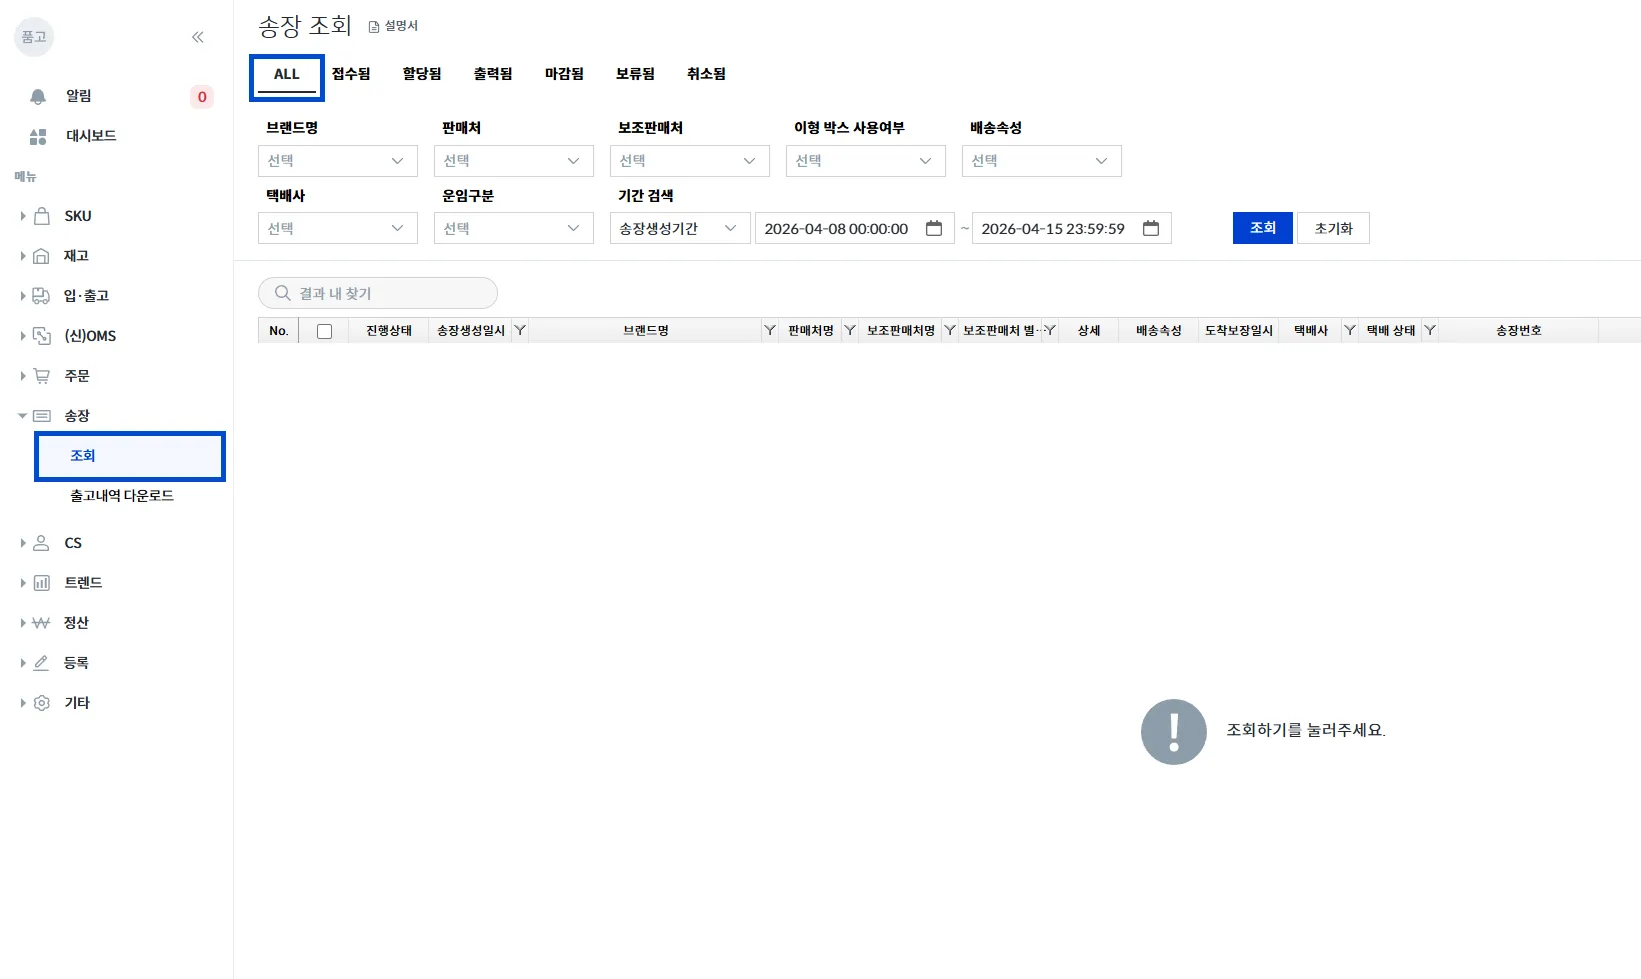The width and height of the screenshot is (1641, 979).
Task: Expand the 정산 menu arrow
Action: [x=23, y=623]
